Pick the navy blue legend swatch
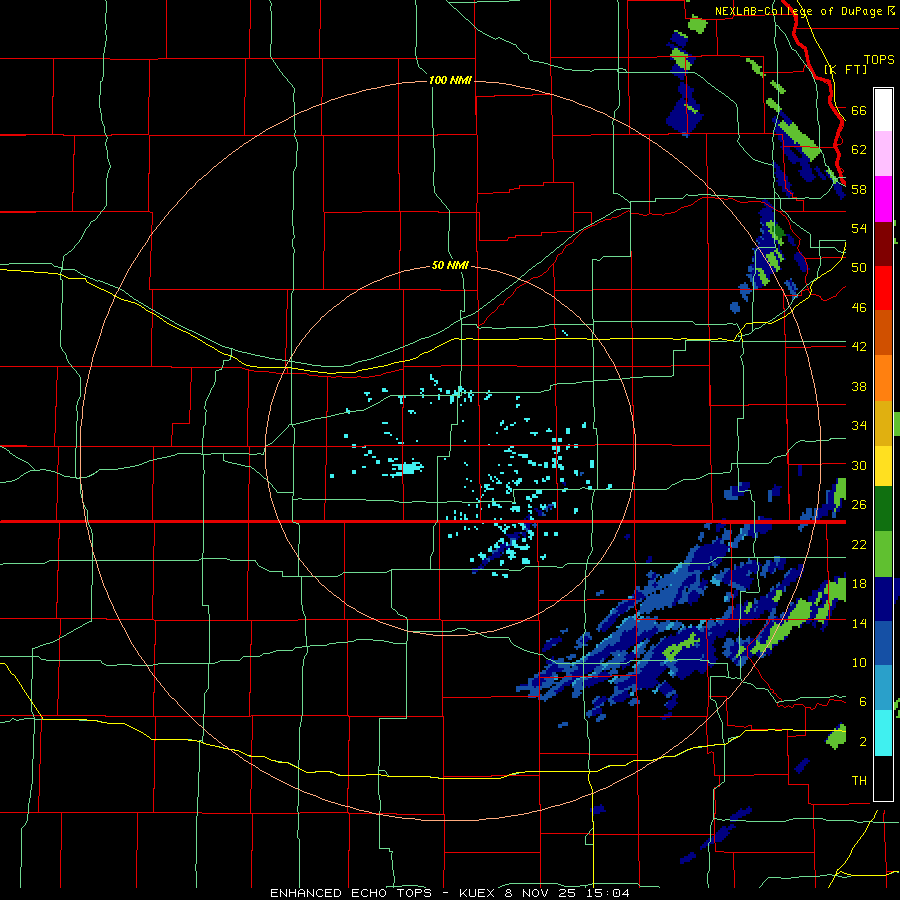This screenshot has width=900, height=900. tap(883, 599)
